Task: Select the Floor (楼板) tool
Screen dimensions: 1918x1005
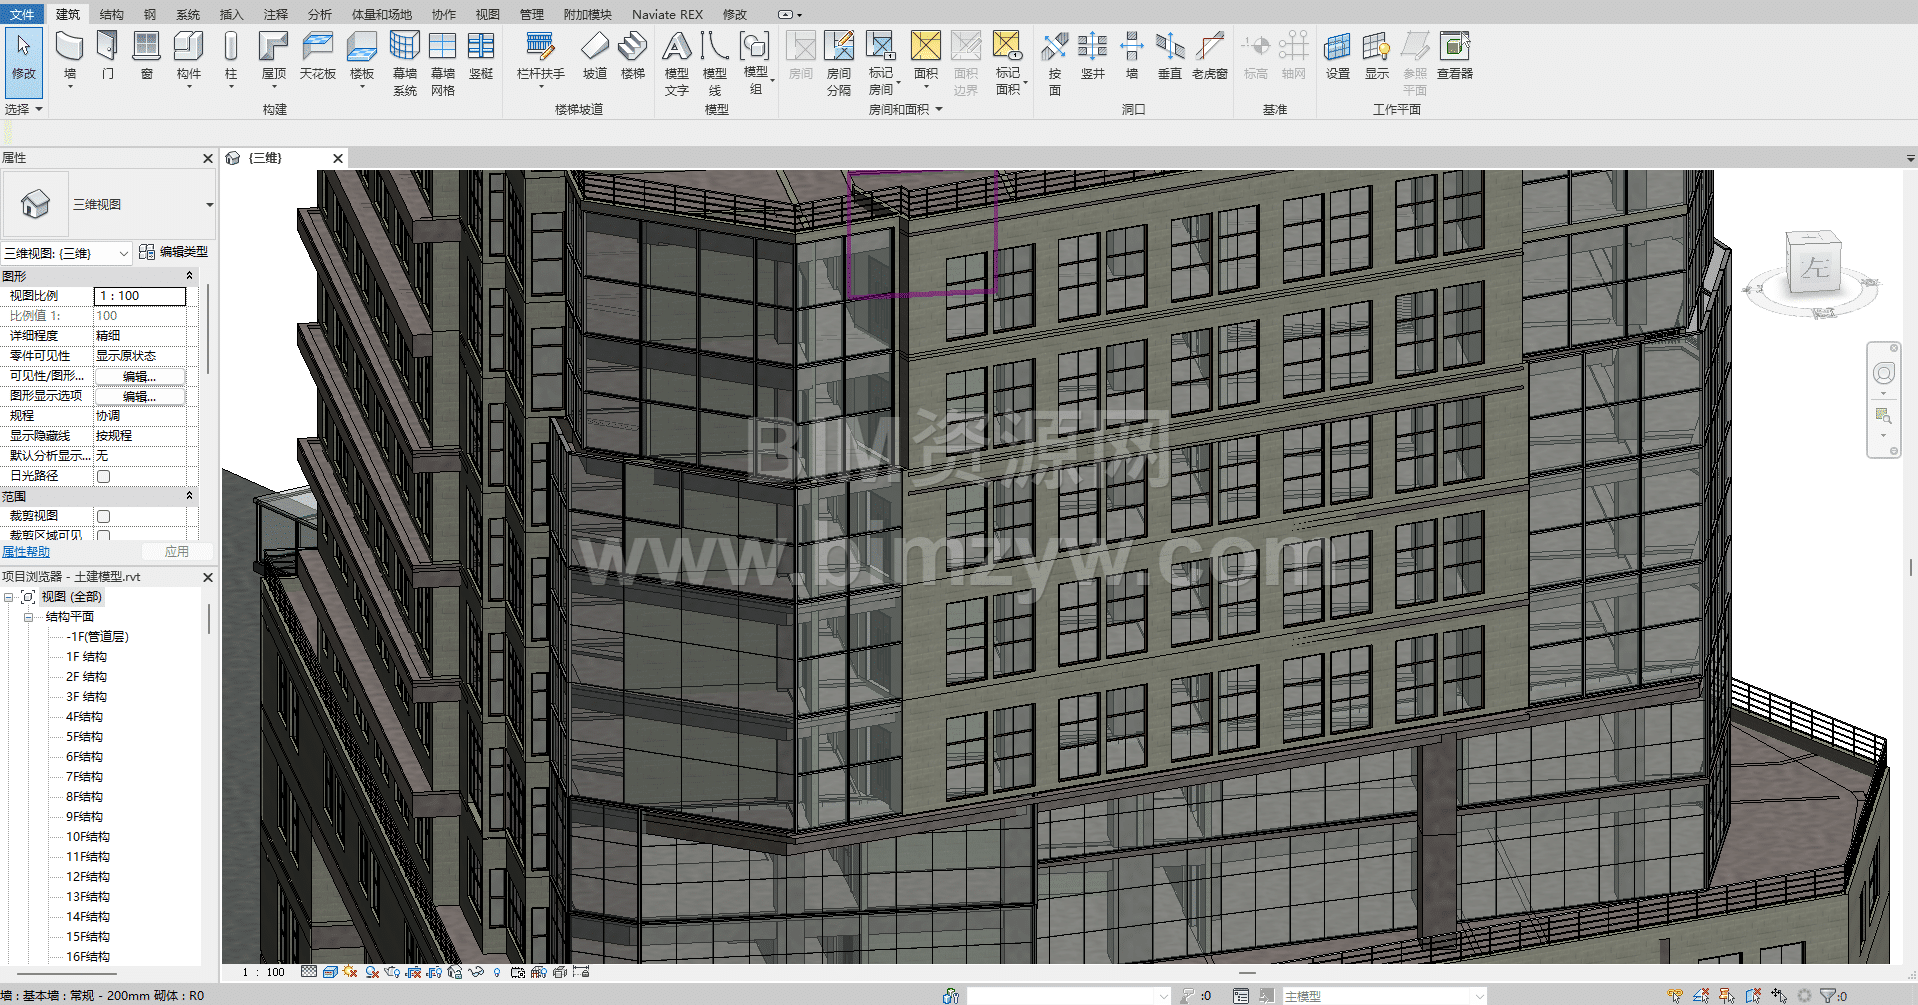Action: pyautogui.click(x=362, y=56)
